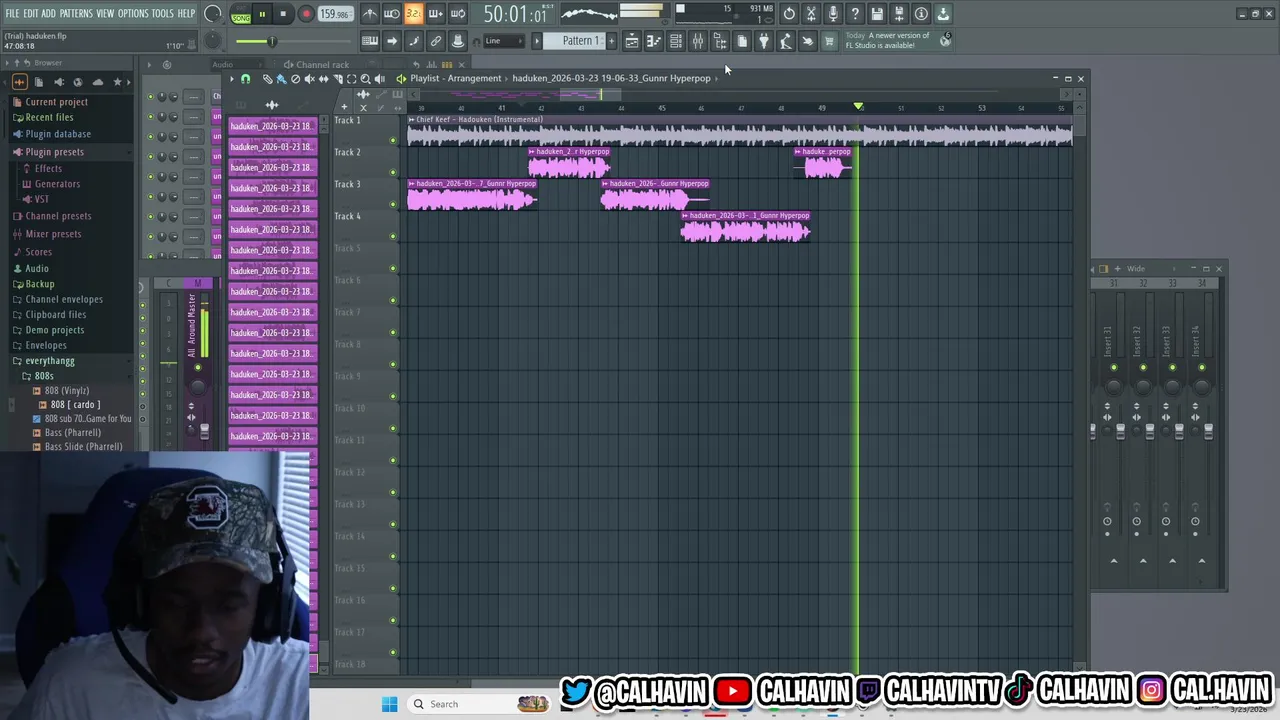The image size is (1280, 720).
Task: Open the Browser view icon
Action: pos(720,41)
